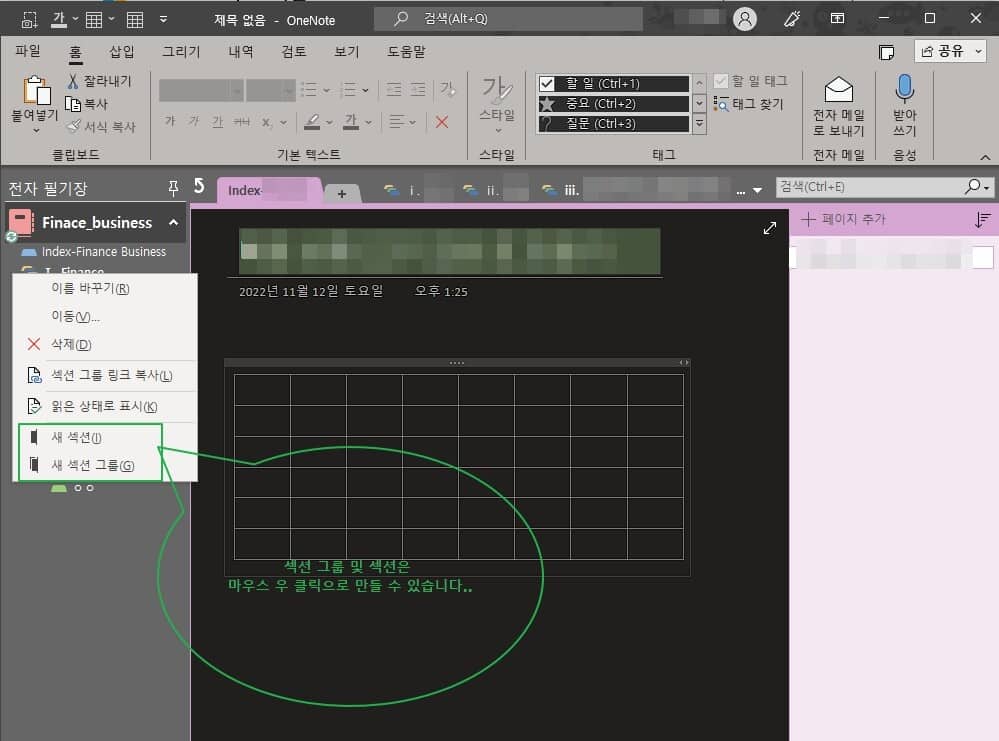Click Add Page (페이지 추가) button

coord(844,220)
